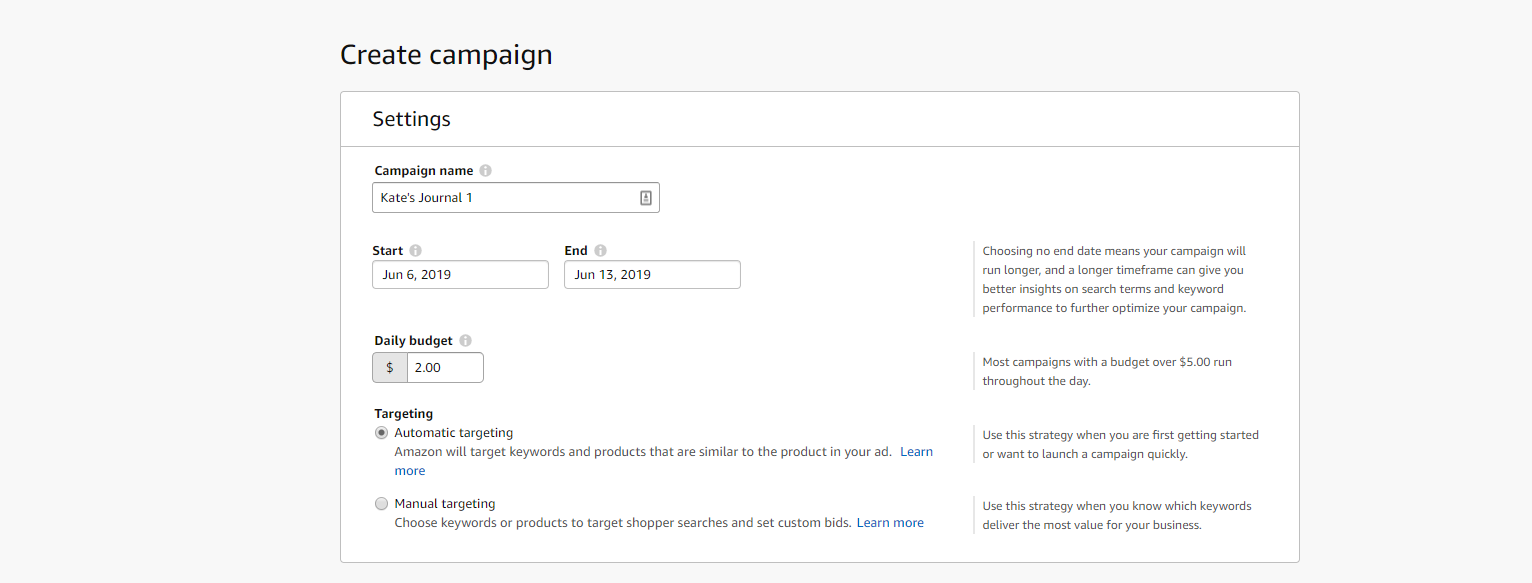Click into the Kate's Journal 1 name field
The width and height of the screenshot is (1532, 583).
(515, 198)
